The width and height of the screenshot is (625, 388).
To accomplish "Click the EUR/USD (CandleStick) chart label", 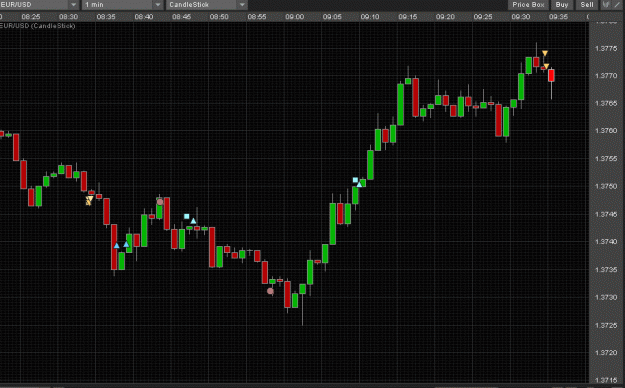I will pos(37,26).
